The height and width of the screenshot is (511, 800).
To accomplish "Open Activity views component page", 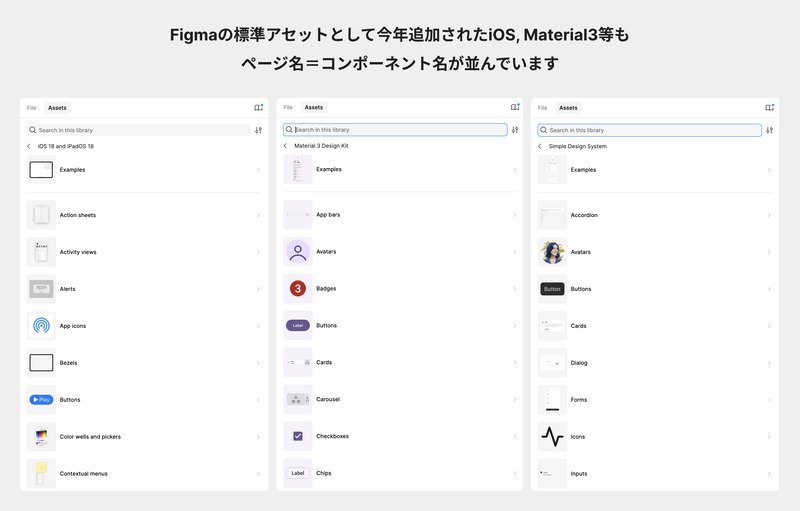I will [144, 252].
